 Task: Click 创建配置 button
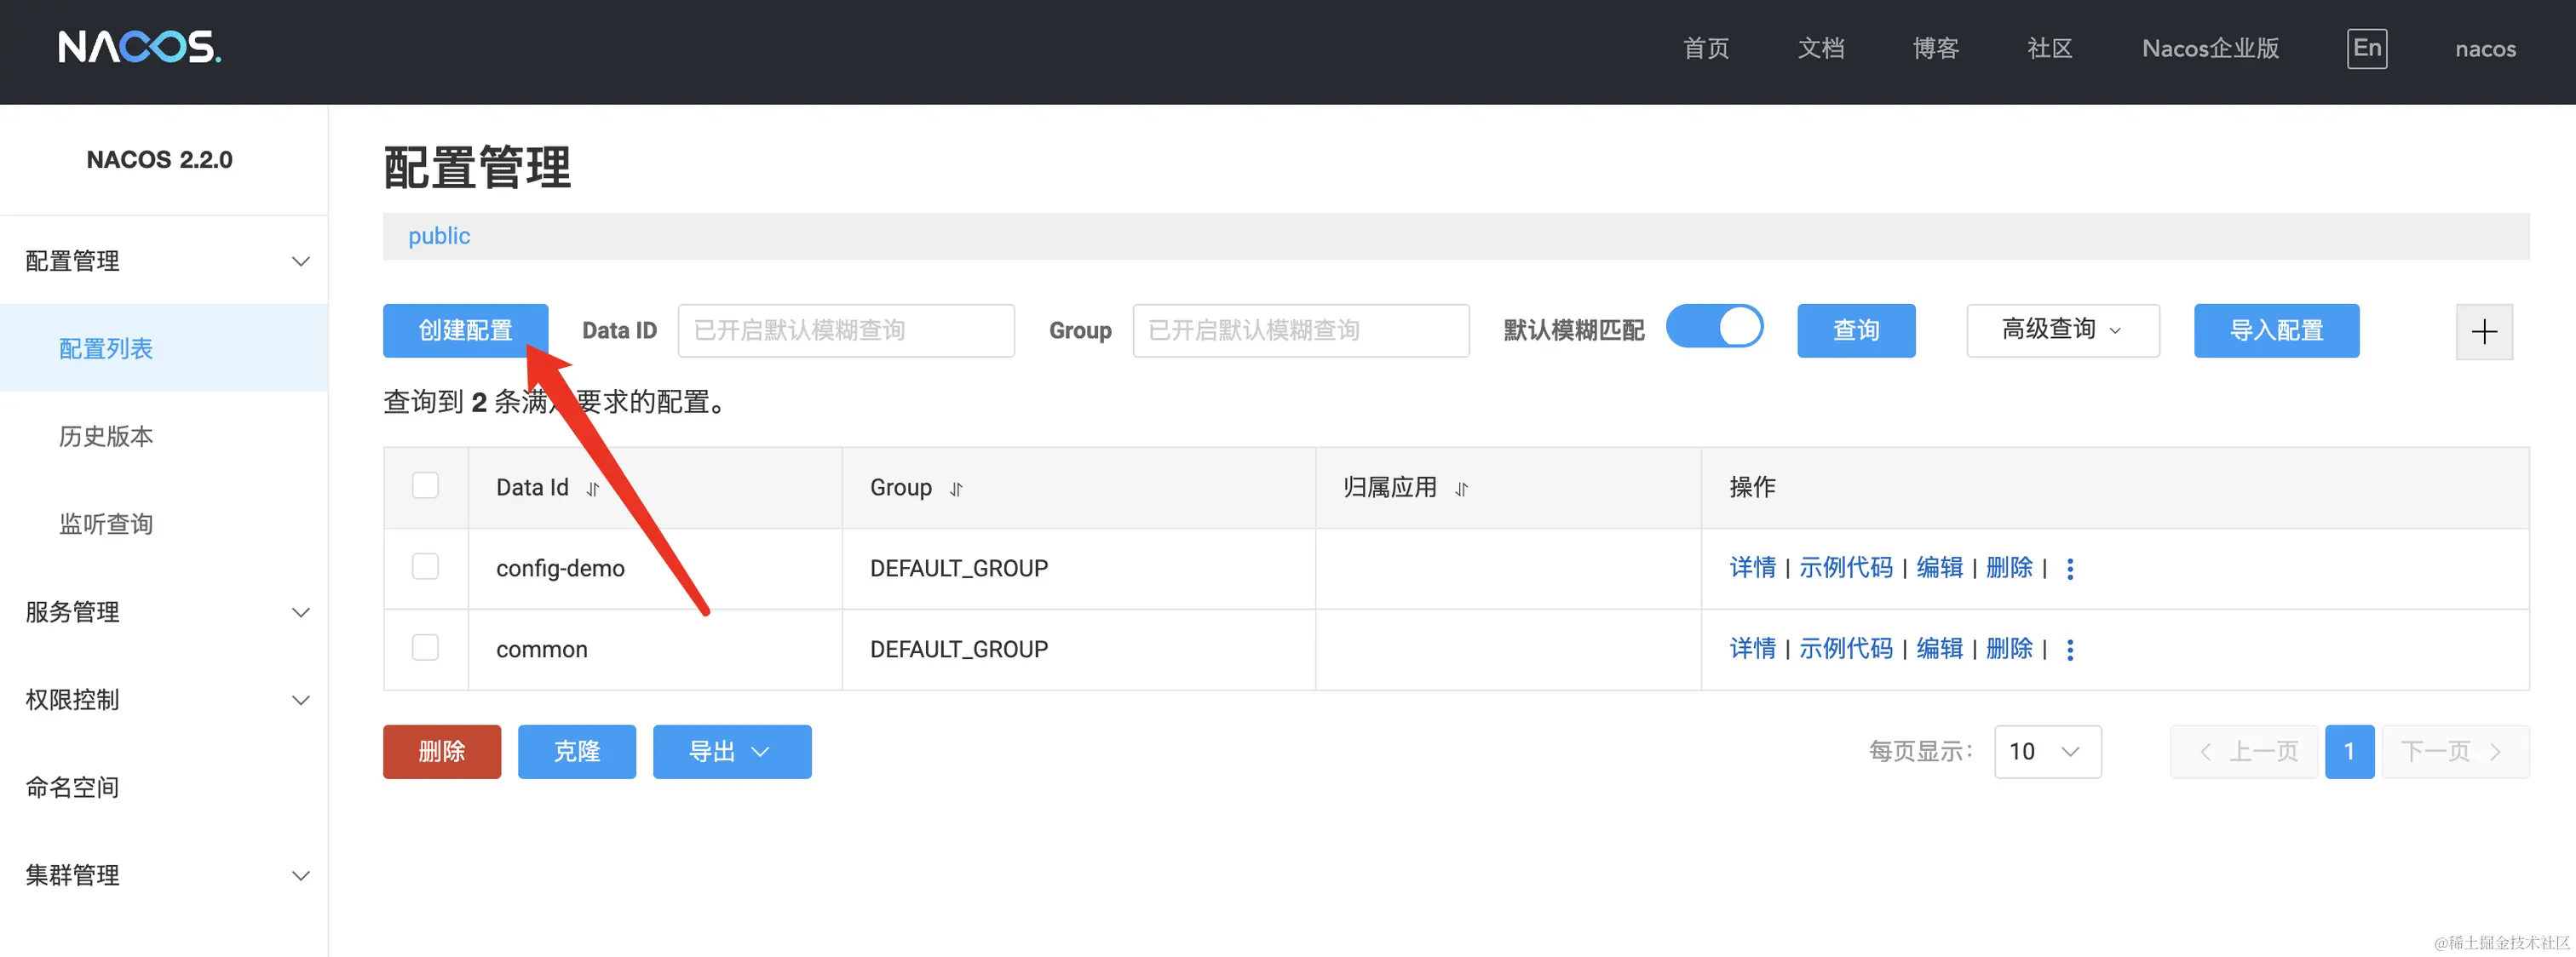[465, 330]
